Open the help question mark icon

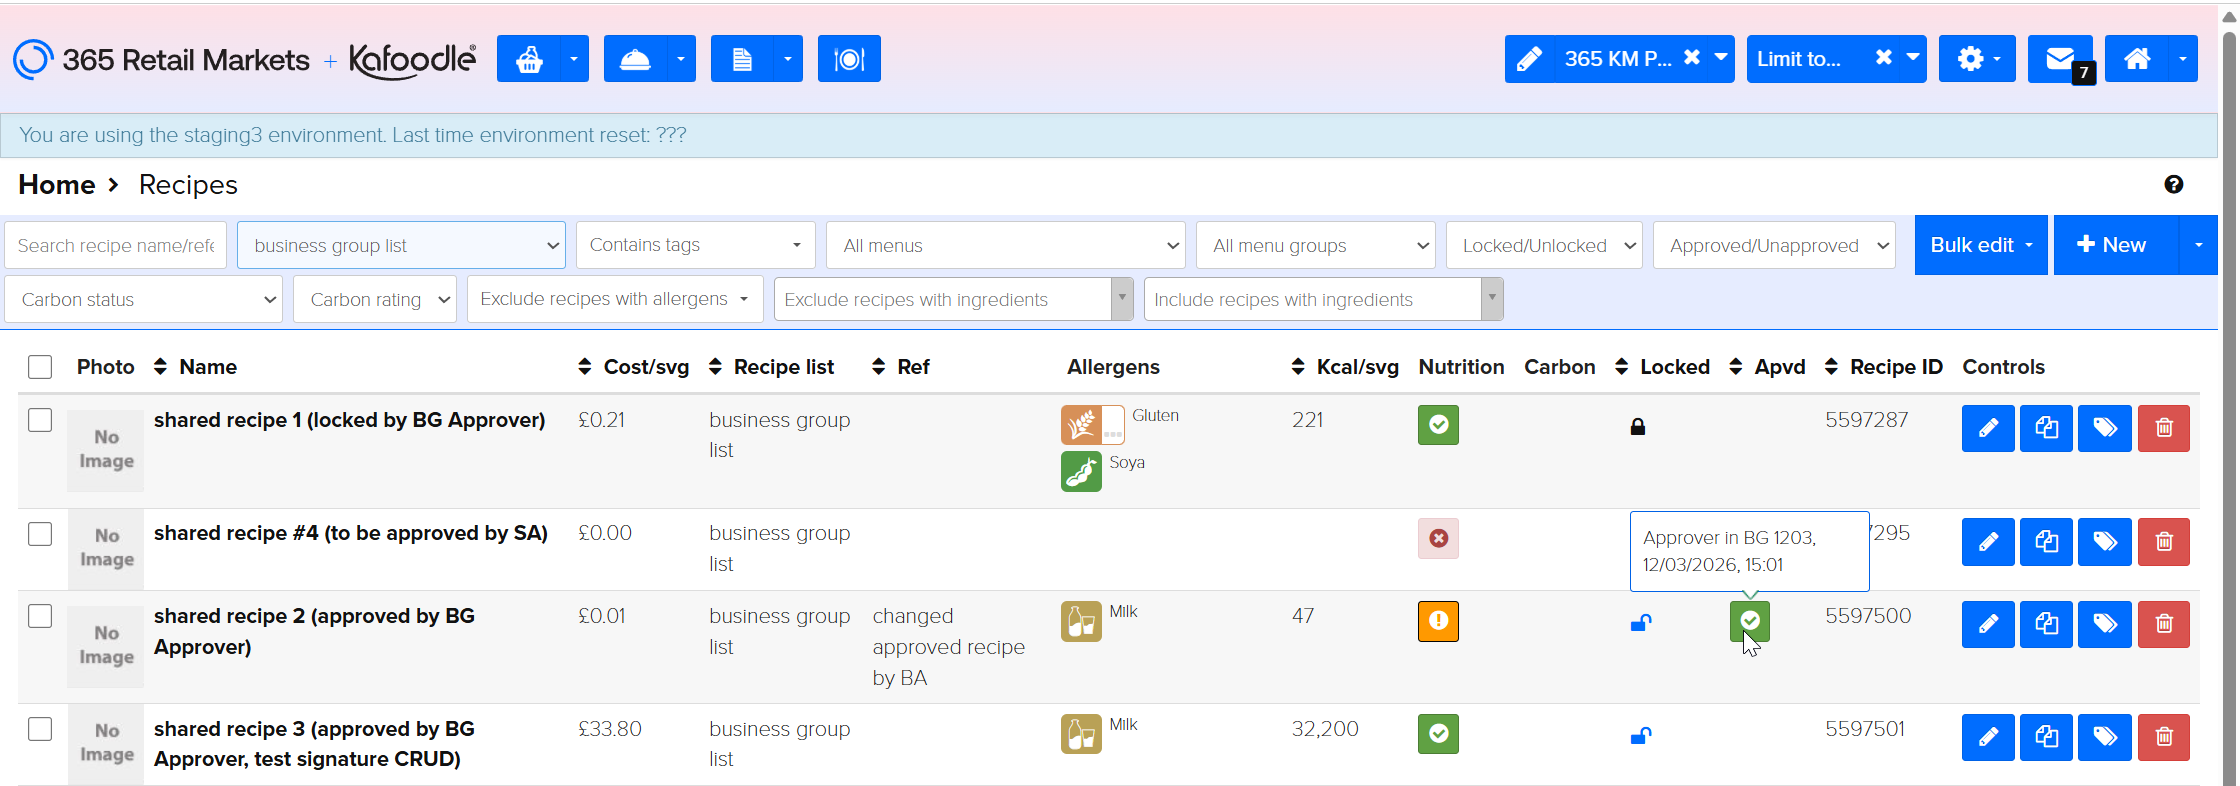[2174, 184]
